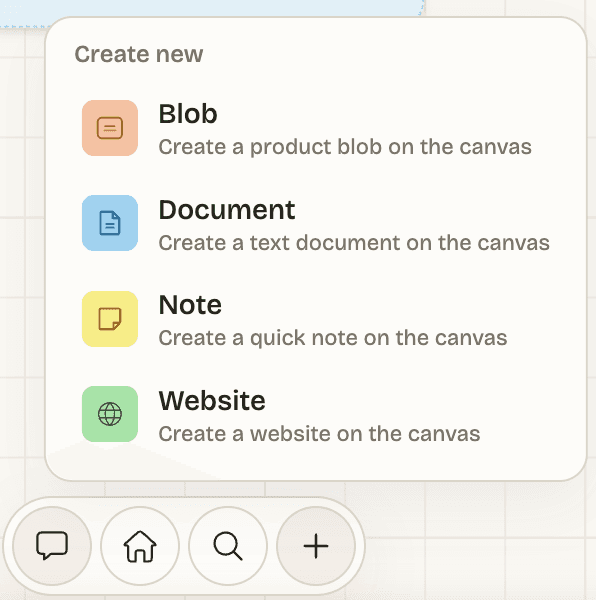Choose the Document menu title
This screenshot has height=600, width=596.
(227, 210)
